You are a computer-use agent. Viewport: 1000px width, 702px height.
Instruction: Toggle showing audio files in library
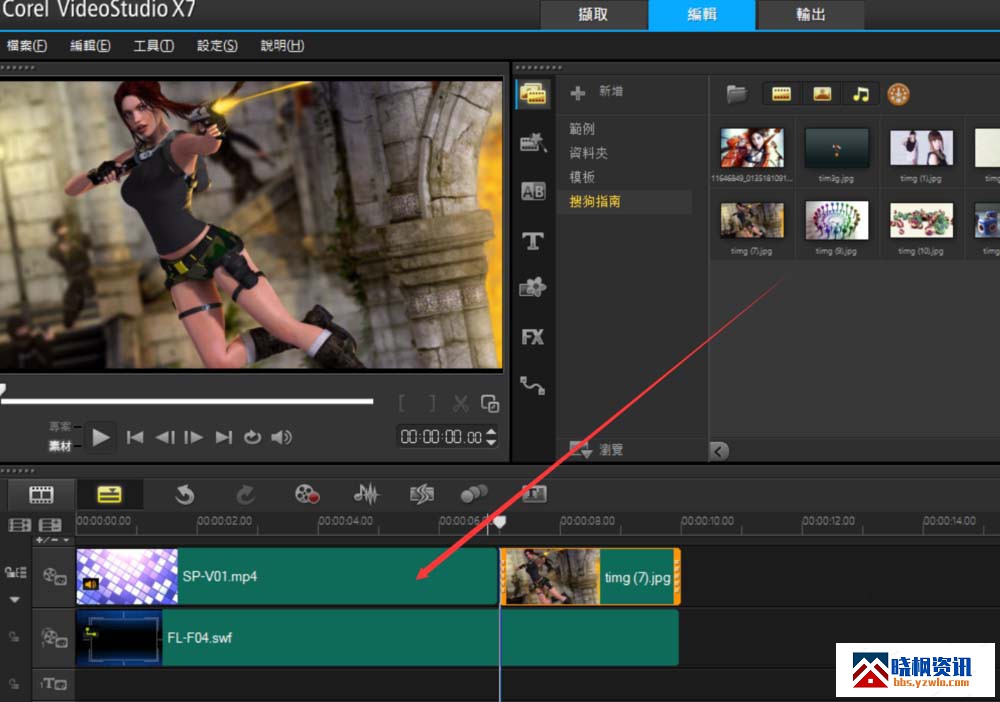tap(861, 94)
